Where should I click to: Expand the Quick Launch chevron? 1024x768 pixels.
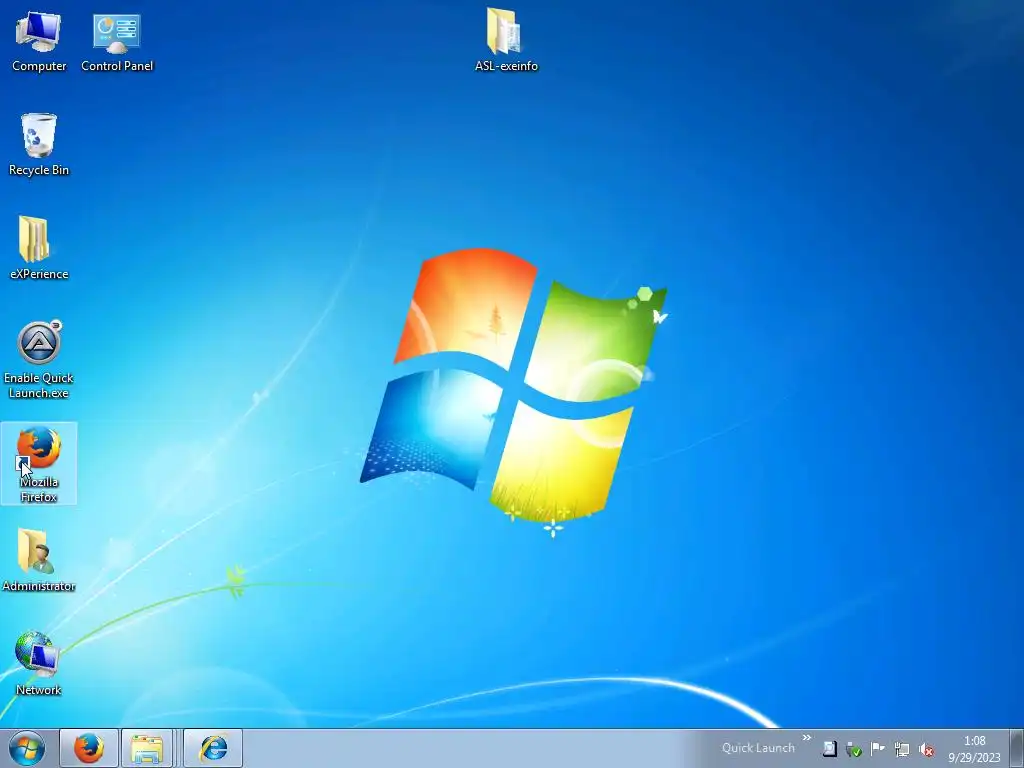[x=807, y=738]
